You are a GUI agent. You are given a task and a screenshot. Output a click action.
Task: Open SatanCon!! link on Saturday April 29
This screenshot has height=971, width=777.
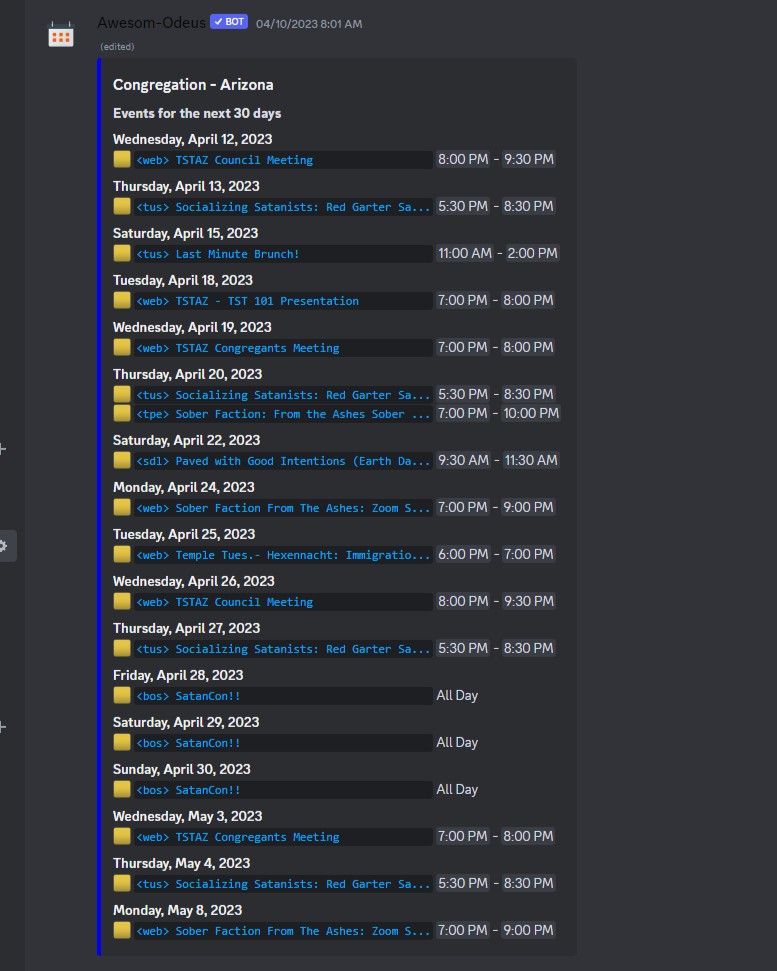pos(188,744)
